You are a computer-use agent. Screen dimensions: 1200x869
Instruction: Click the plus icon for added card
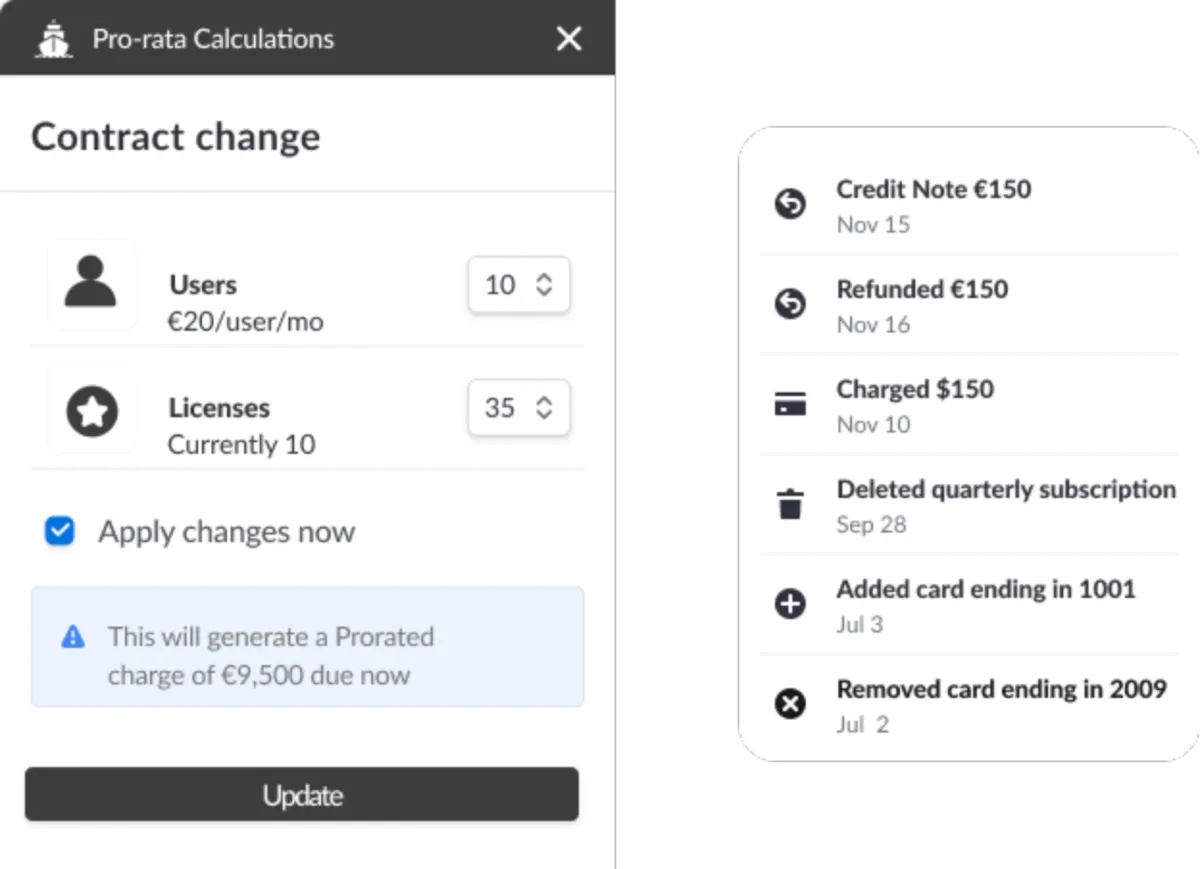(790, 604)
